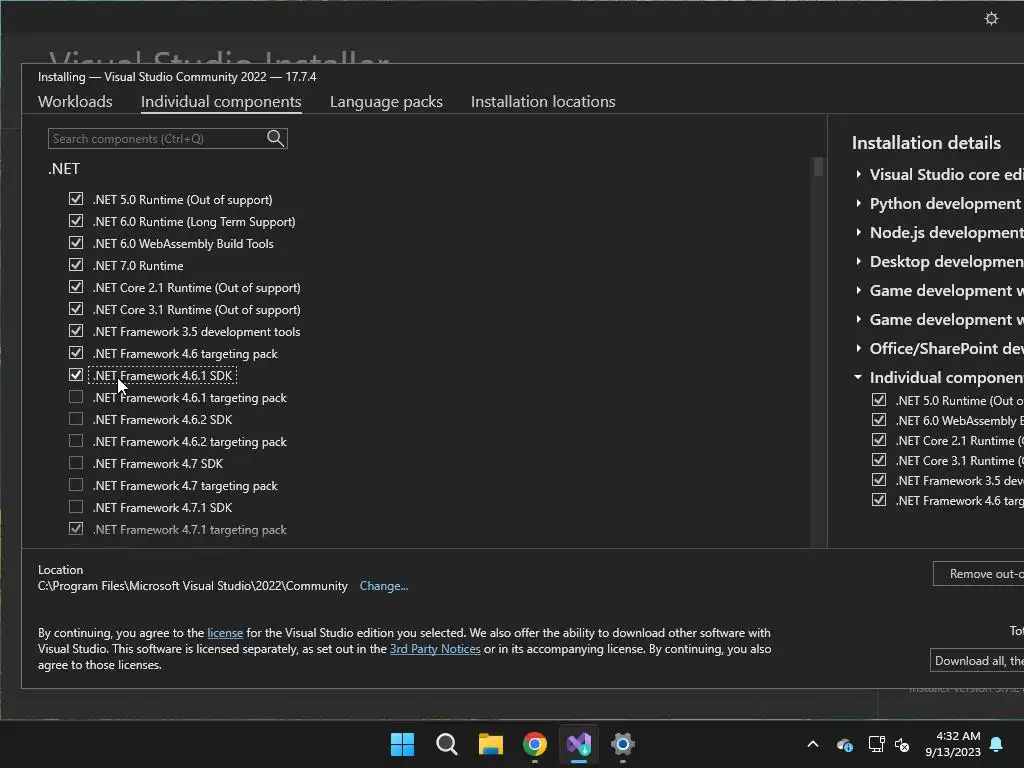Uncheck .NET Framework 4.6.1 SDK
1024x768 pixels.
[76, 375]
